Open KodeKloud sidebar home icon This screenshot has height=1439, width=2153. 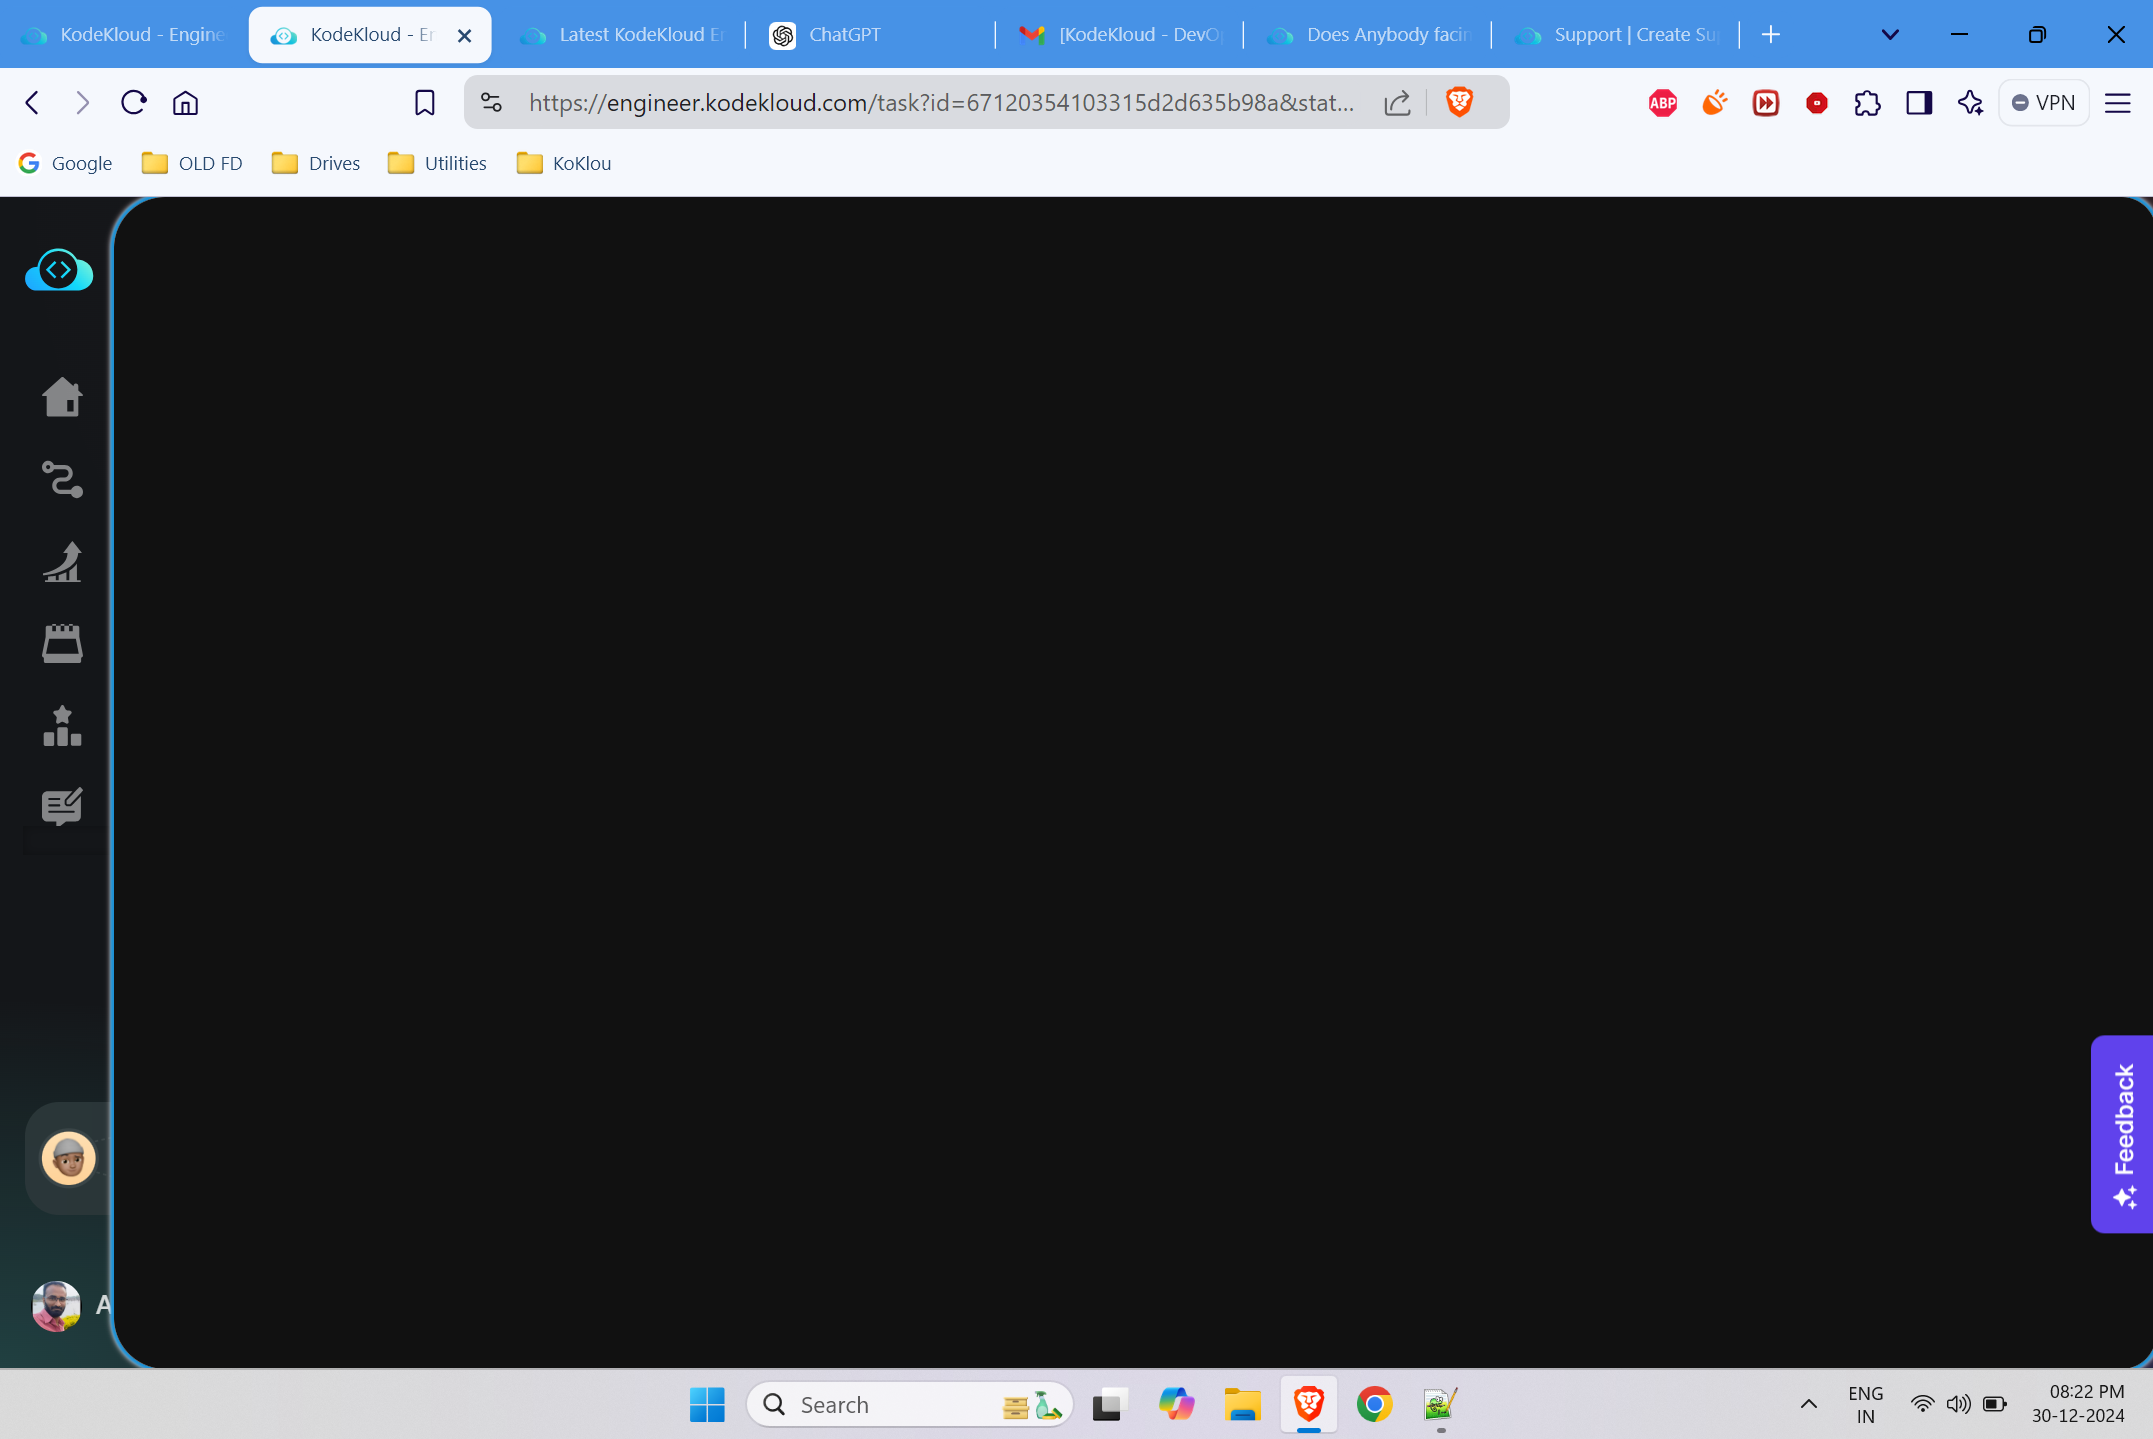click(x=62, y=397)
